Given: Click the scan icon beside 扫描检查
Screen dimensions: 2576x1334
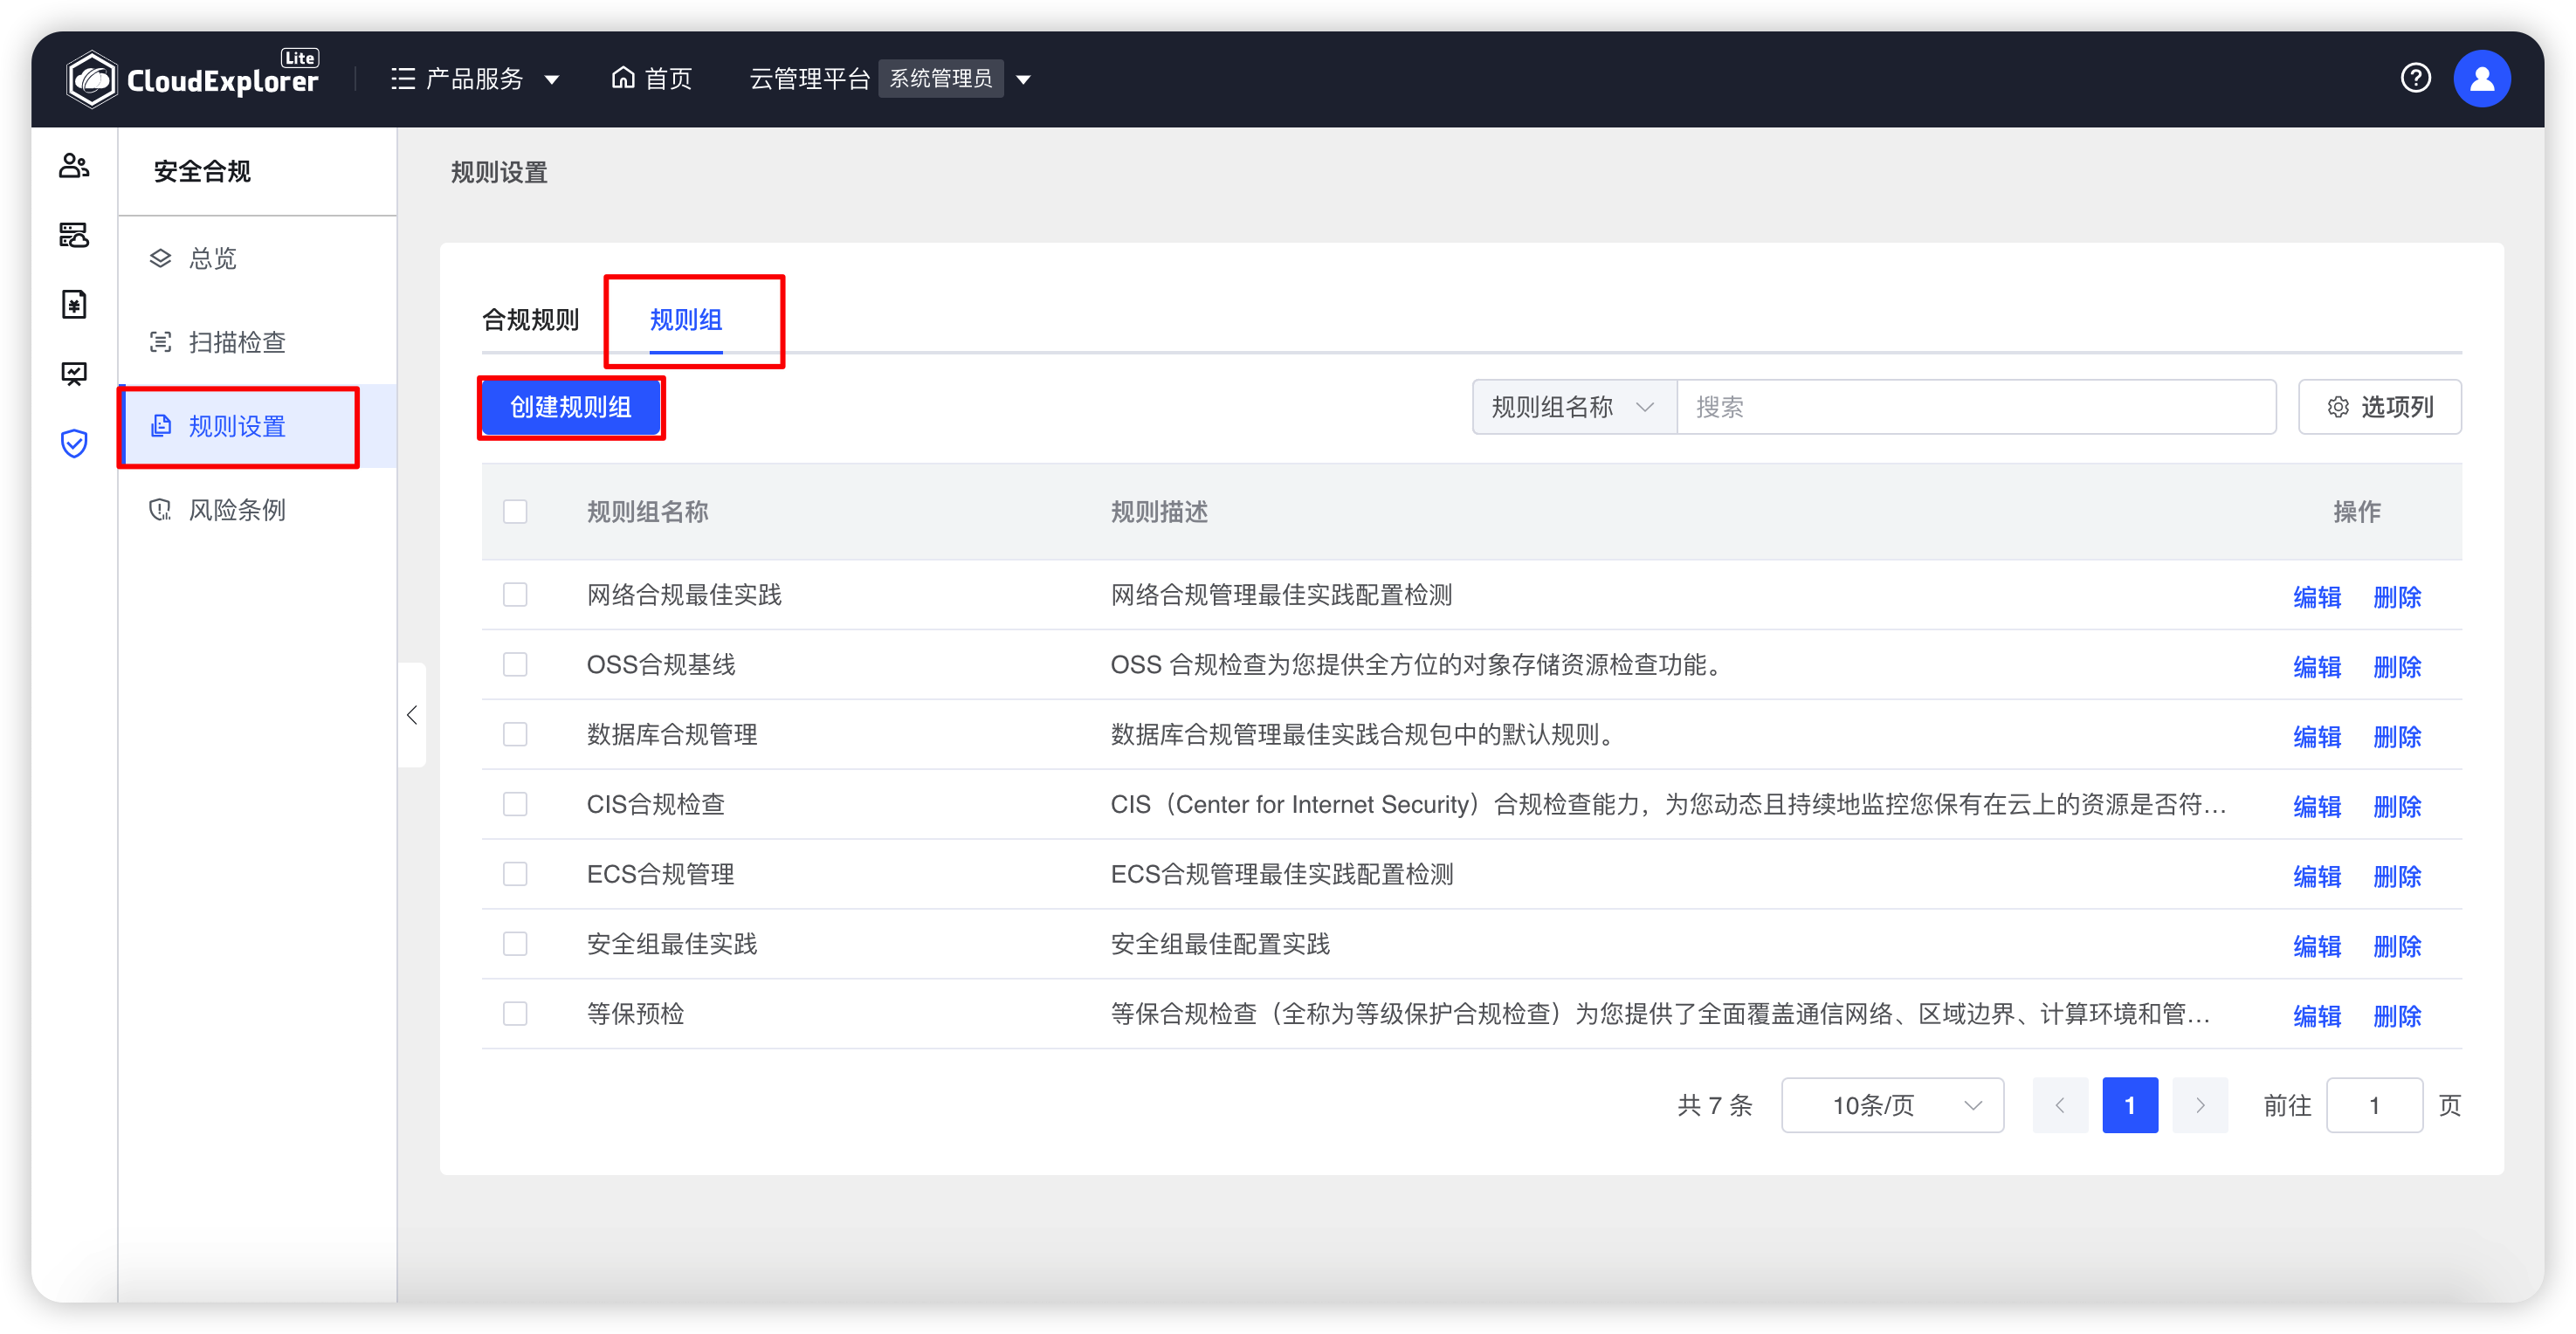Looking at the screenshot, I should (160, 342).
